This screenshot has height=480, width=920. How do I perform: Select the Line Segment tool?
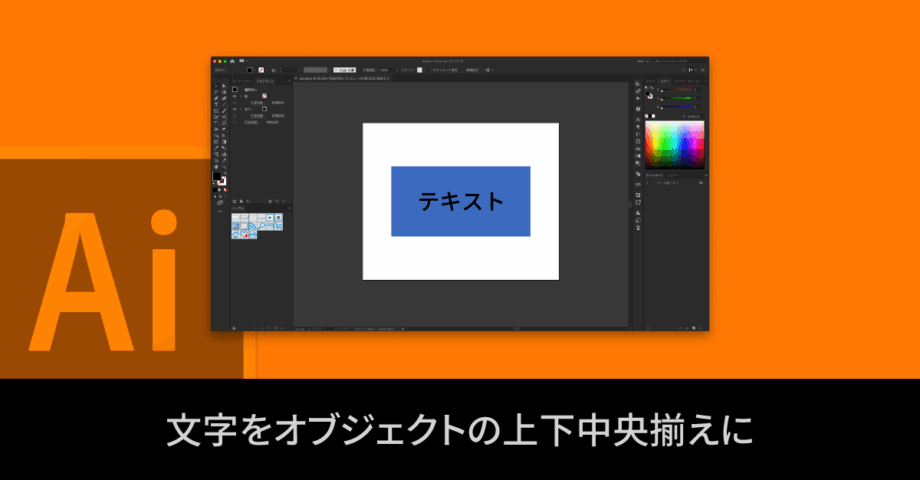[x=224, y=104]
